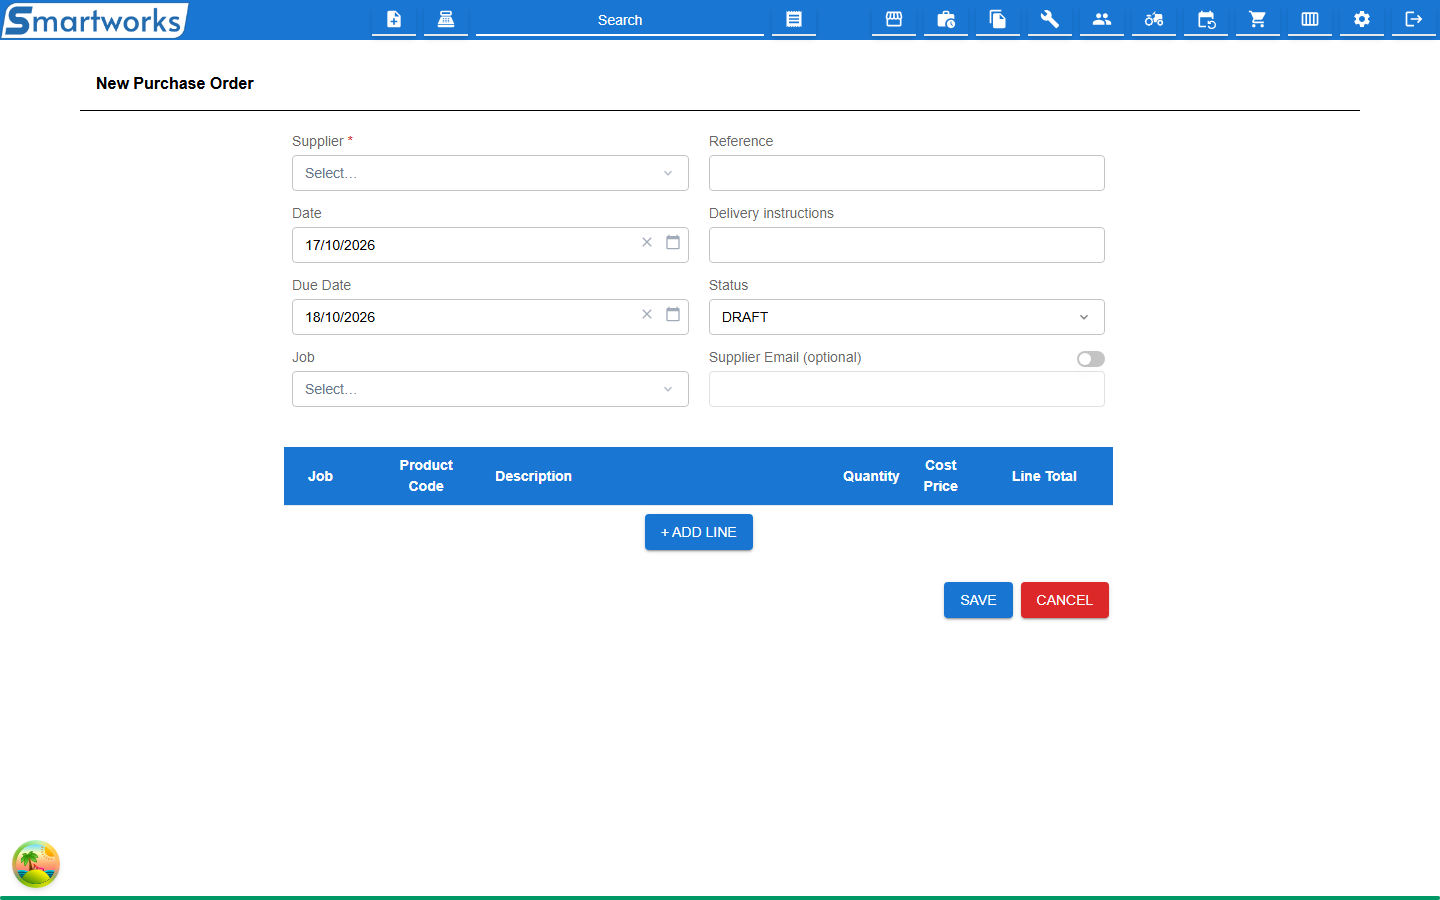
Task: Clear the Due Date with X icon
Action: (x=647, y=315)
